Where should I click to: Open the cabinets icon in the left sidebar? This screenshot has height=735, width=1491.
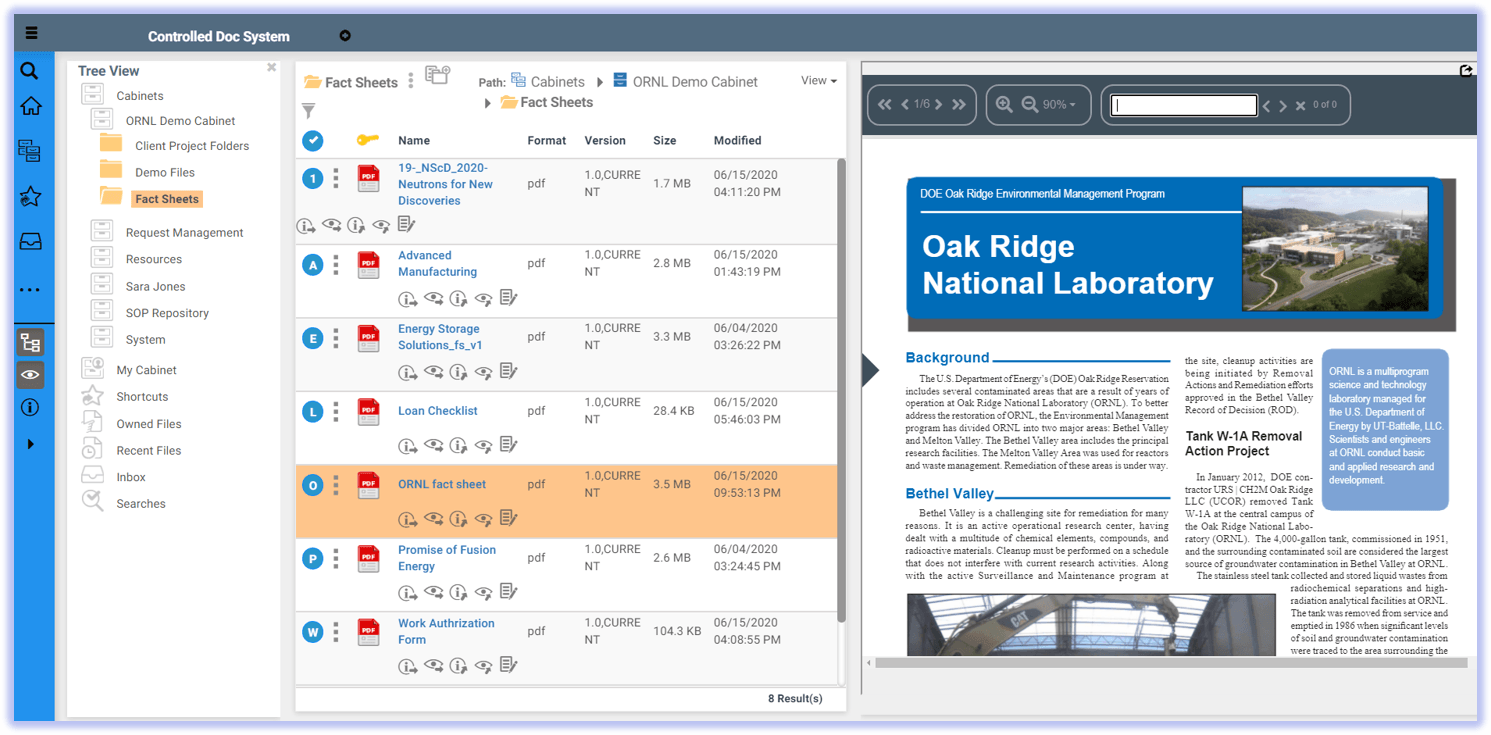click(x=30, y=151)
